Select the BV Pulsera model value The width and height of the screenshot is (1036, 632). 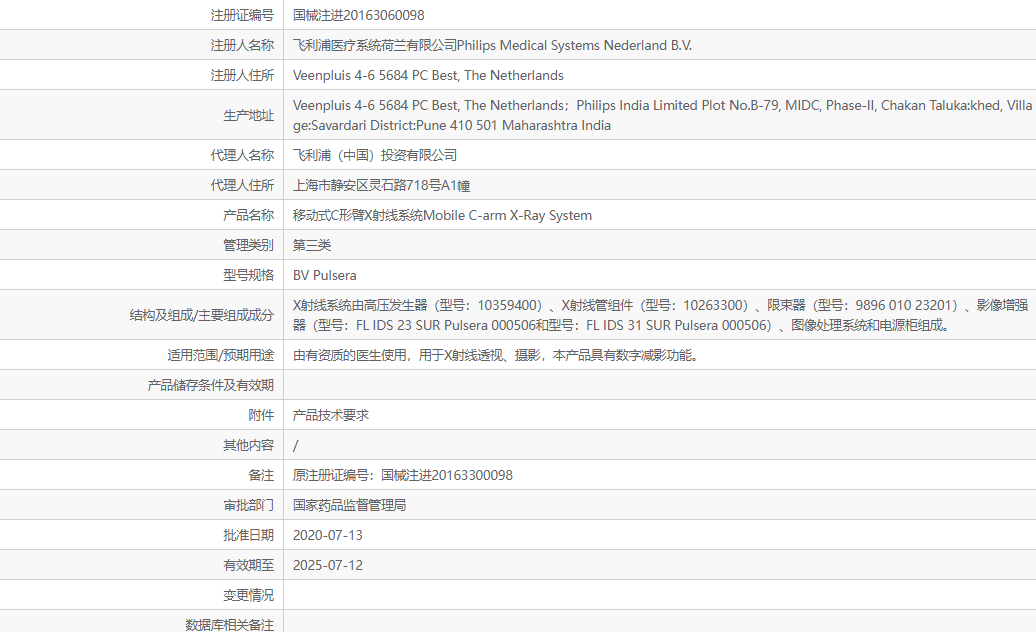coord(324,275)
